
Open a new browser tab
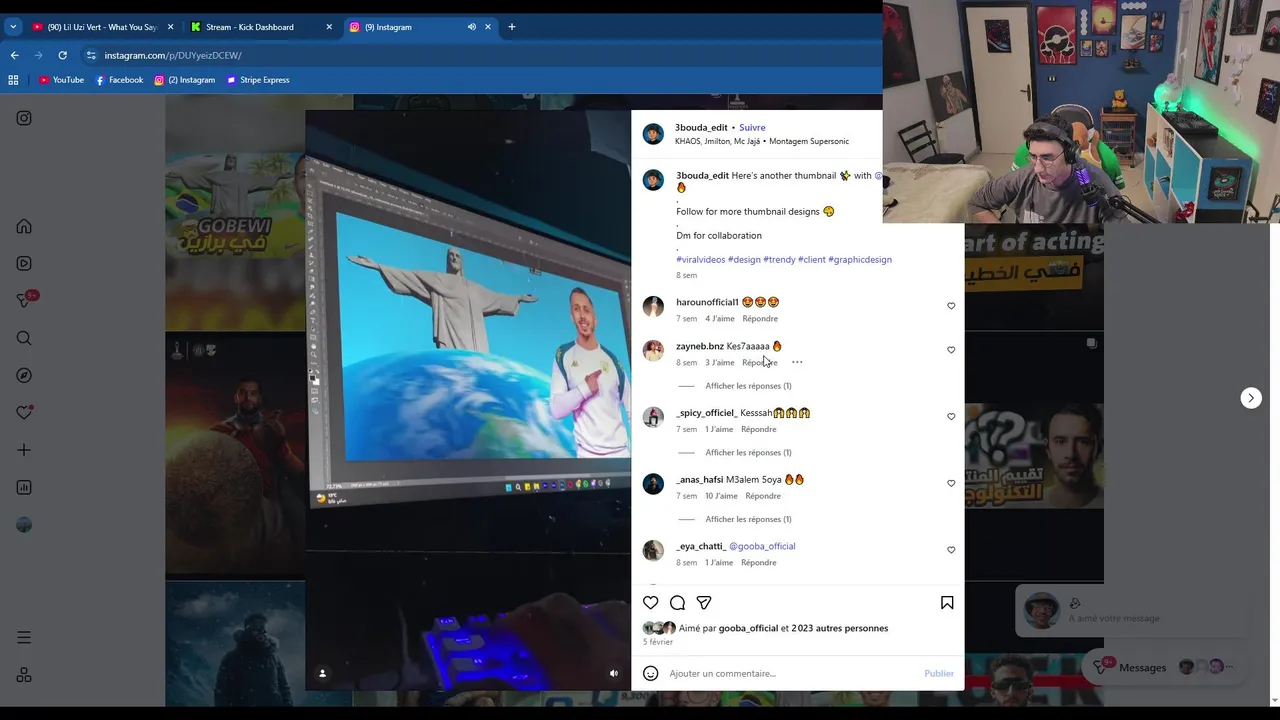coord(512,27)
